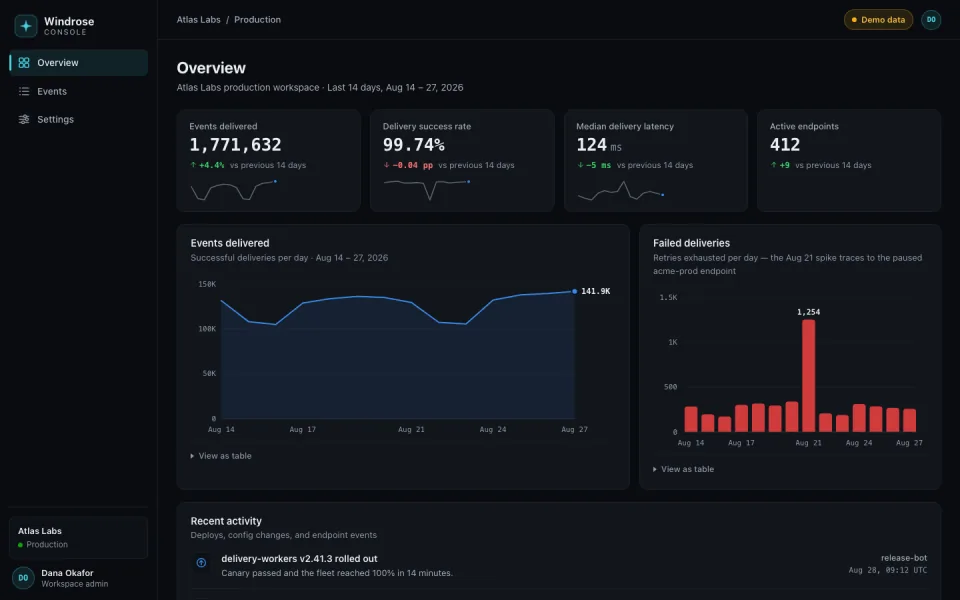Click the 1,771,632 value
This screenshot has width=960, height=600.
(x=235, y=144)
